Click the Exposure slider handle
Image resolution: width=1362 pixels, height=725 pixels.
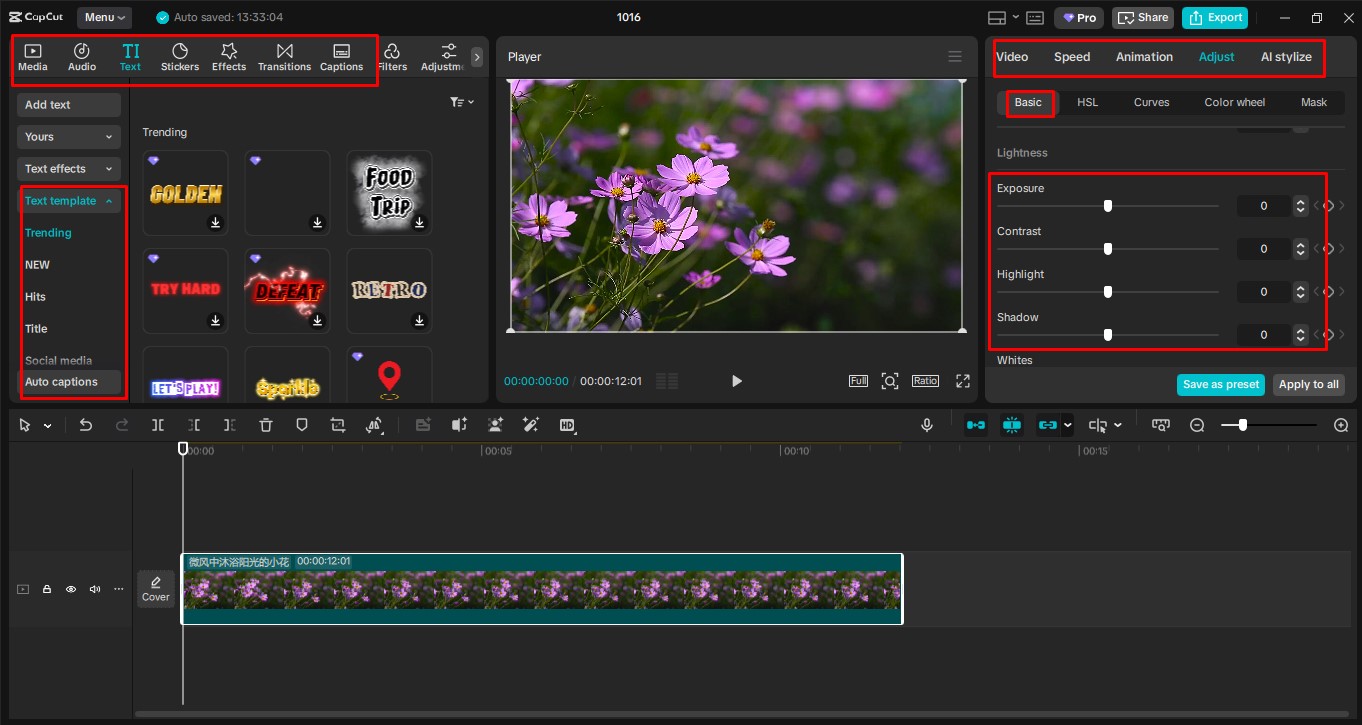(x=1108, y=206)
